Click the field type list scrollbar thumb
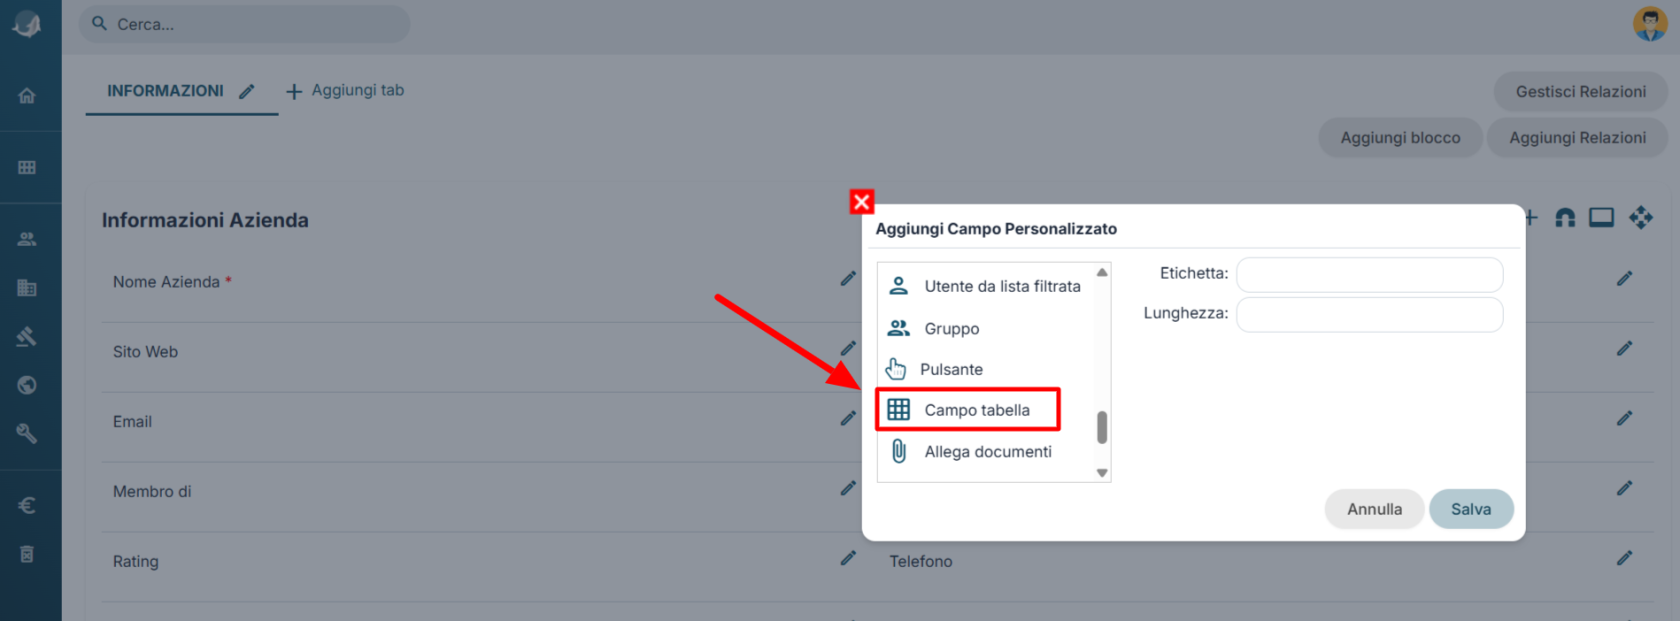1680x621 pixels. coord(1102,427)
